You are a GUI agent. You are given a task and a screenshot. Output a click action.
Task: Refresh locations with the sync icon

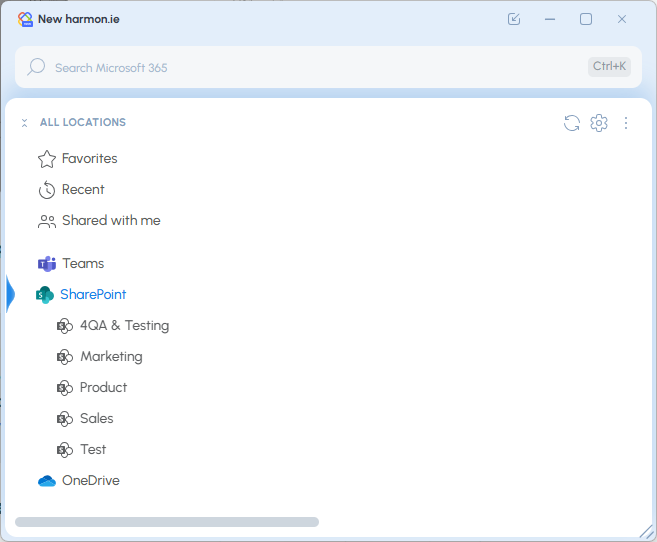(x=572, y=123)
